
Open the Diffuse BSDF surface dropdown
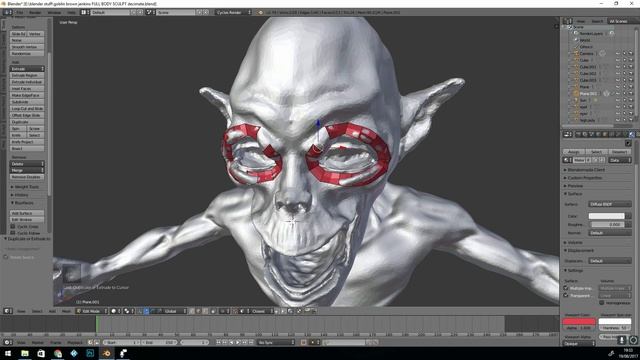[610, 204]
